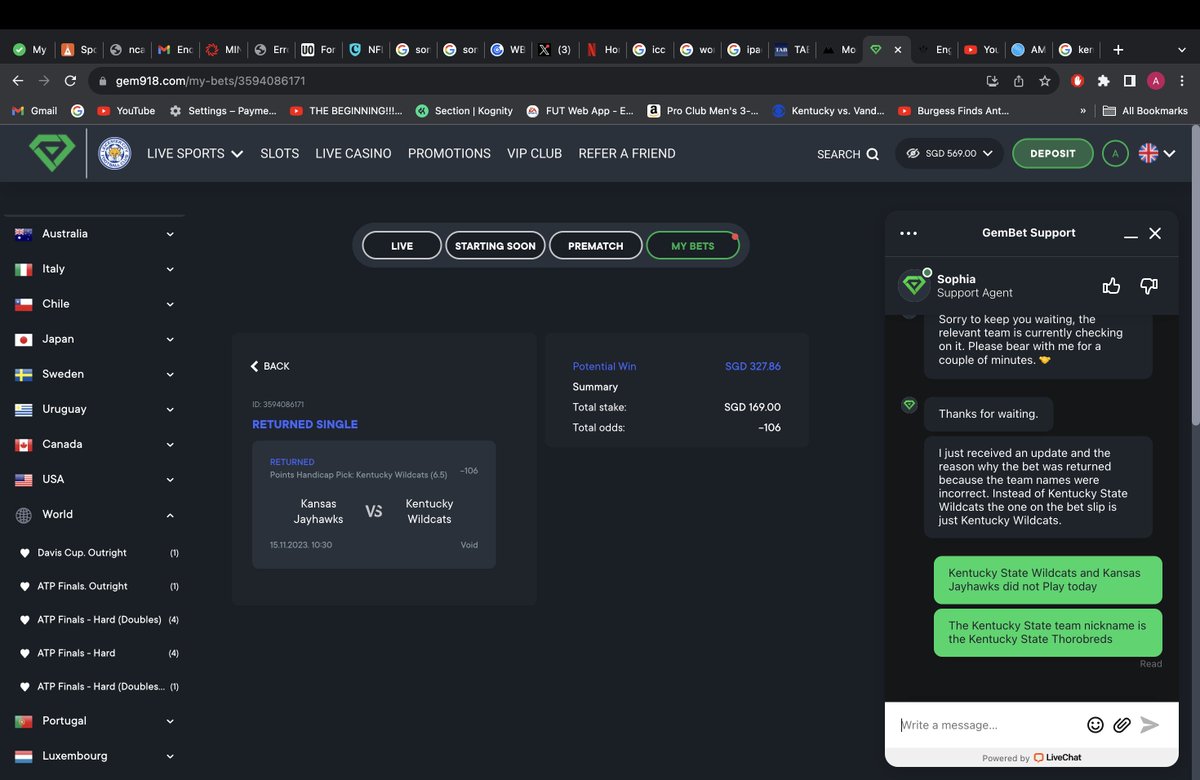The image size is (1200, 780).
Task: Favorite ATP Finals - Hard heart icon
Action: [x=25, y=653]
